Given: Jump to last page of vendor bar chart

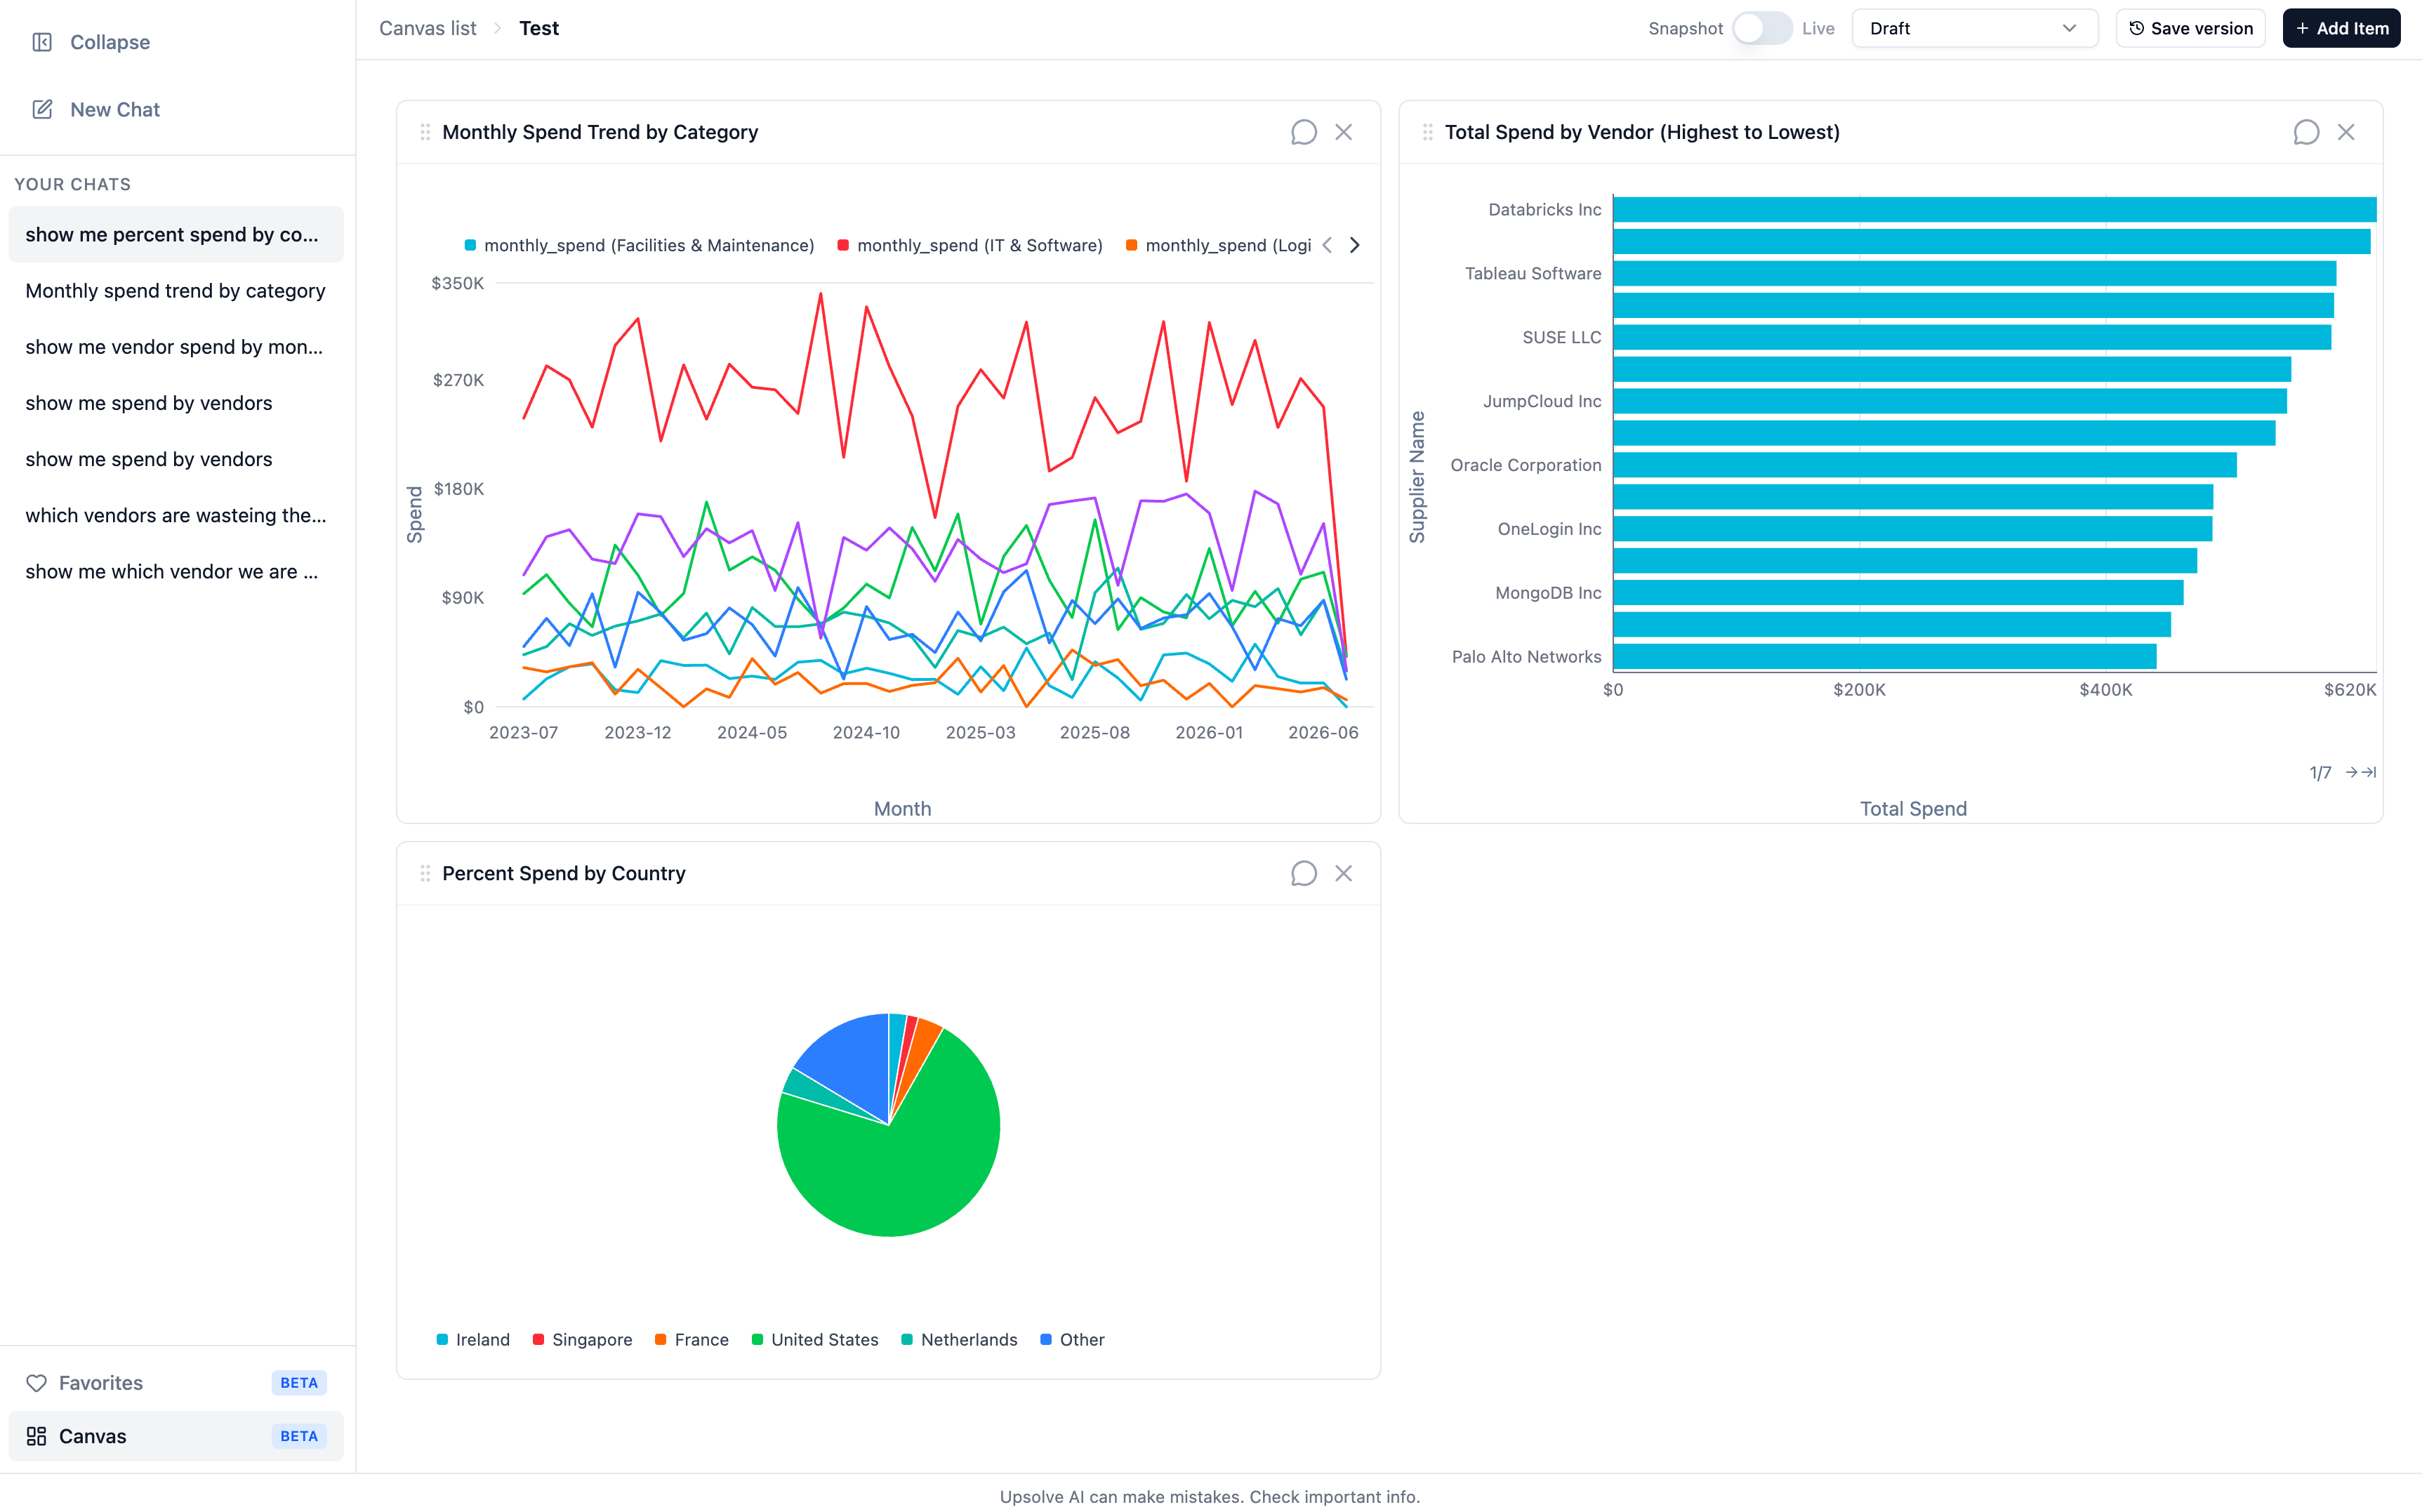Looking at the screenshot, I should (2369, 772).
